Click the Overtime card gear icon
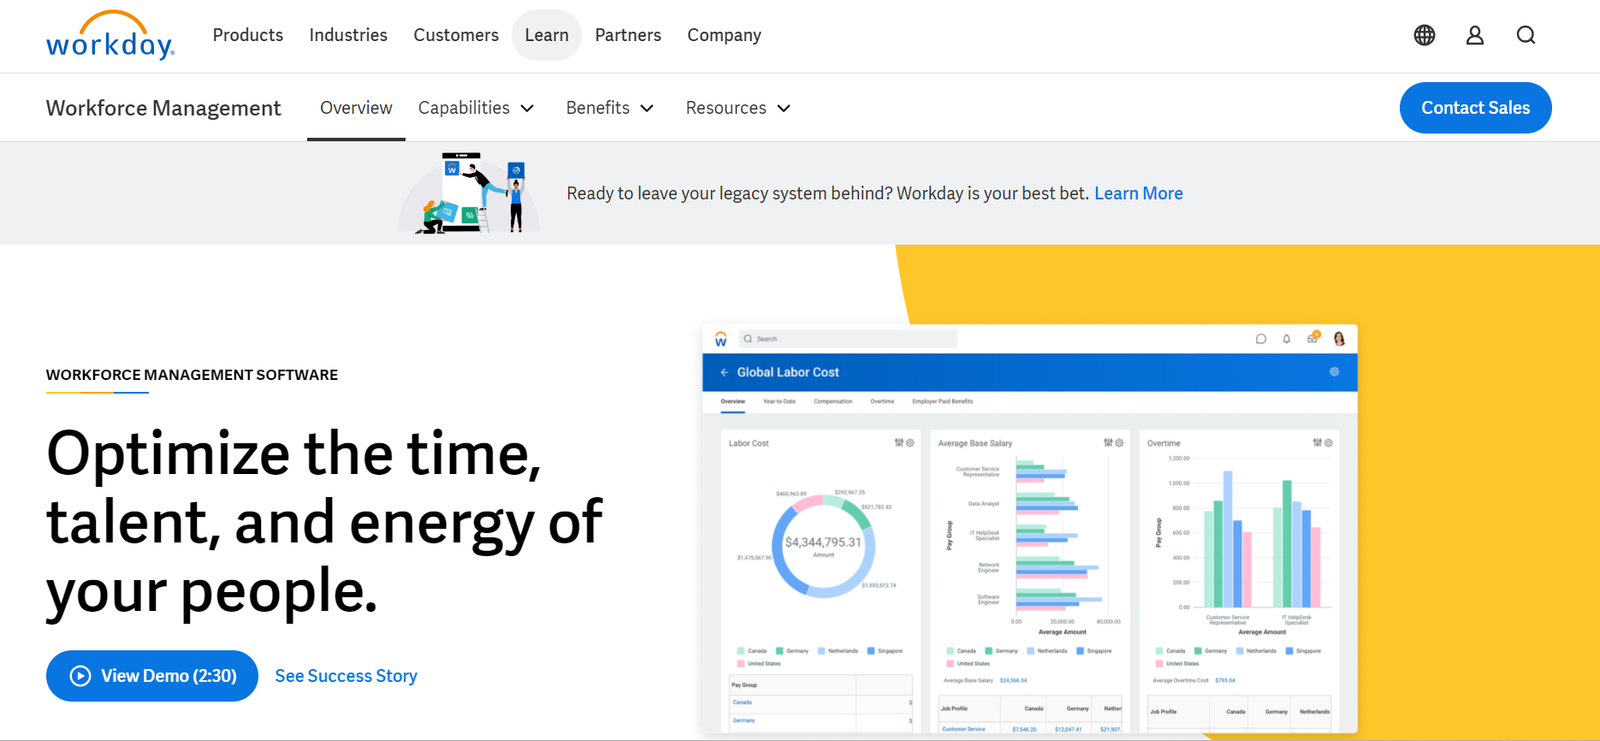 [x=1328, y=443]
